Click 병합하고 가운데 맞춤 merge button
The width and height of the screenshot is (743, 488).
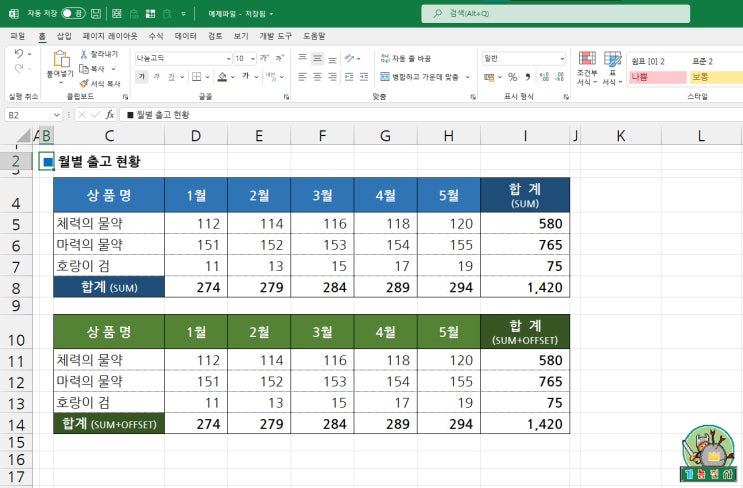click(420, 77)
